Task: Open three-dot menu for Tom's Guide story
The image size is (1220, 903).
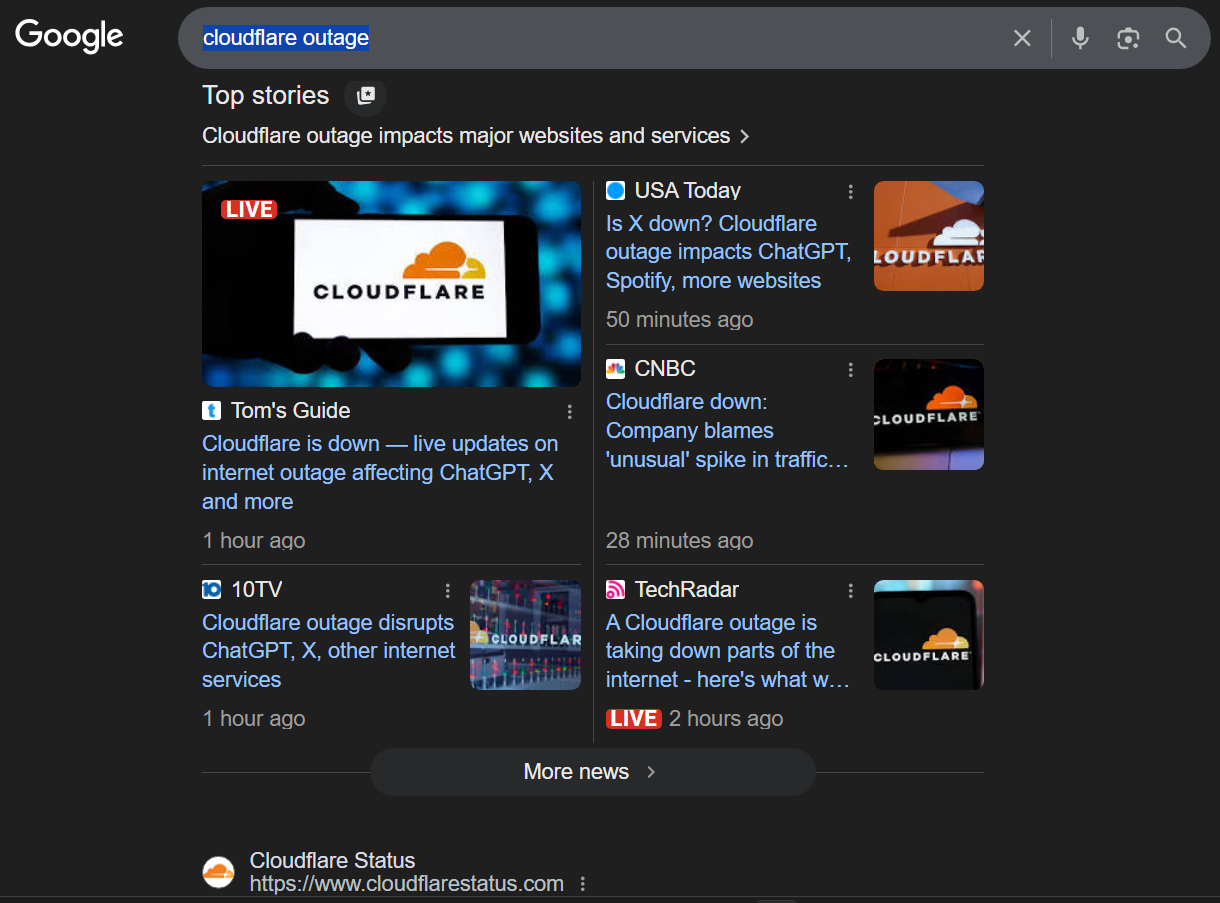Action: pos(570,412)
